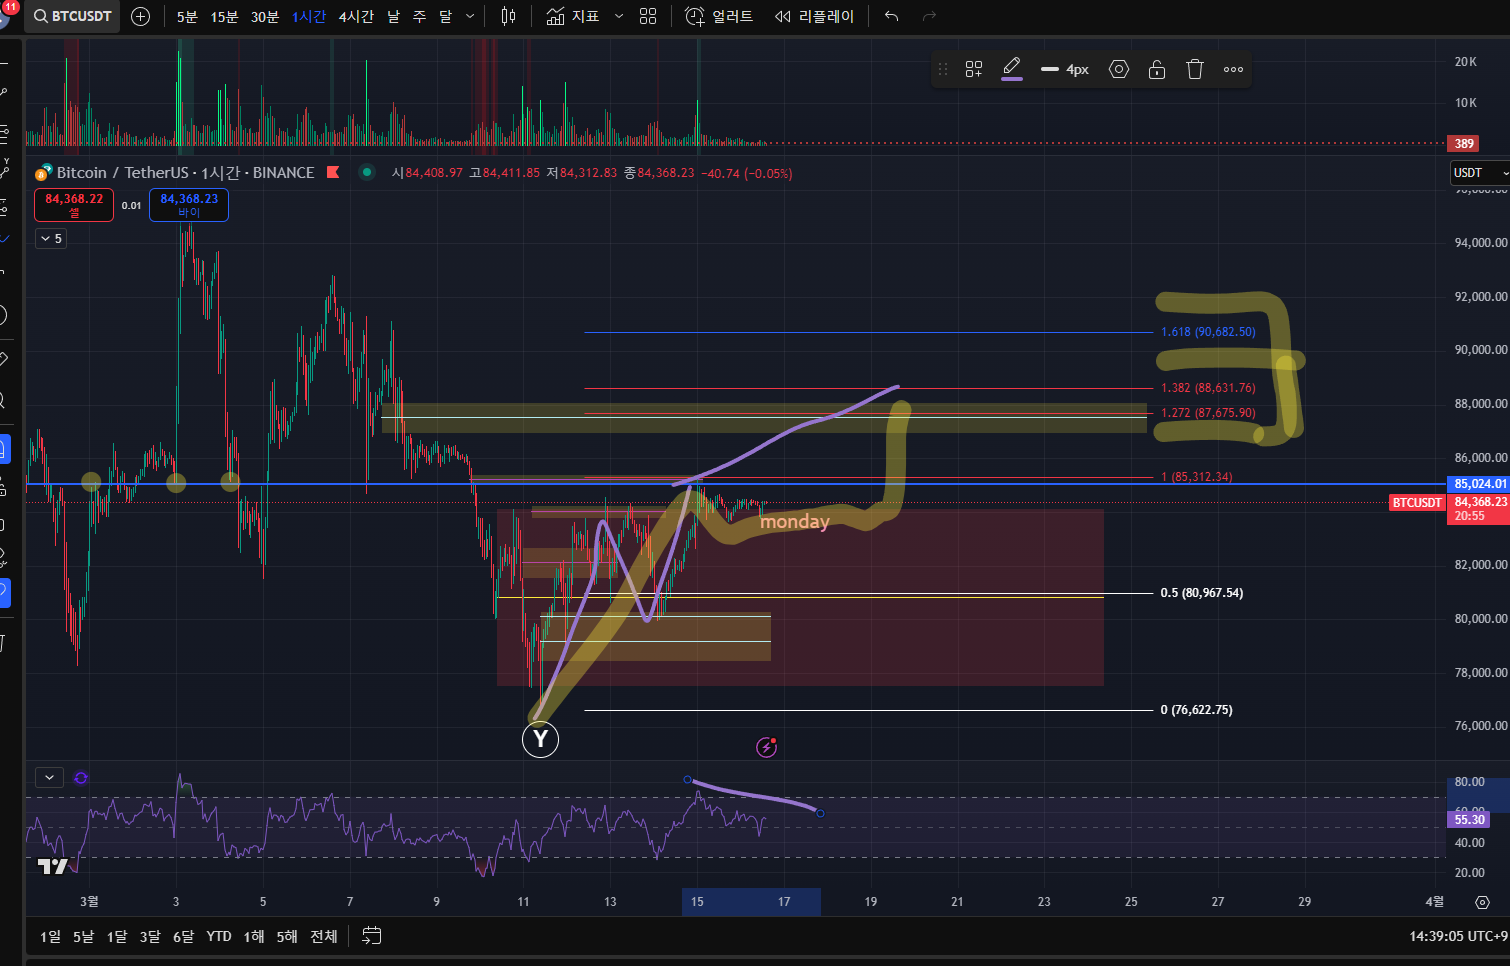1510x966 pixels.
Task: Select the 4시간 interval
Action: [x=356, y=16]
